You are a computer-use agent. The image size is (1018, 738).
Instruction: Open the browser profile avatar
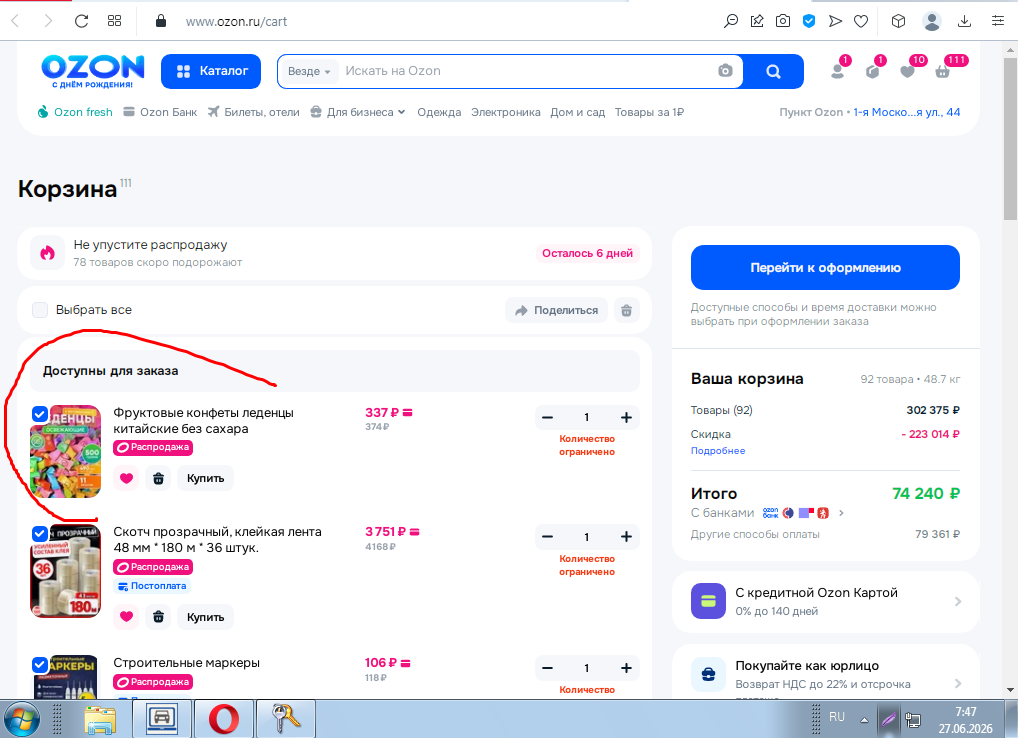pos(932,21)
